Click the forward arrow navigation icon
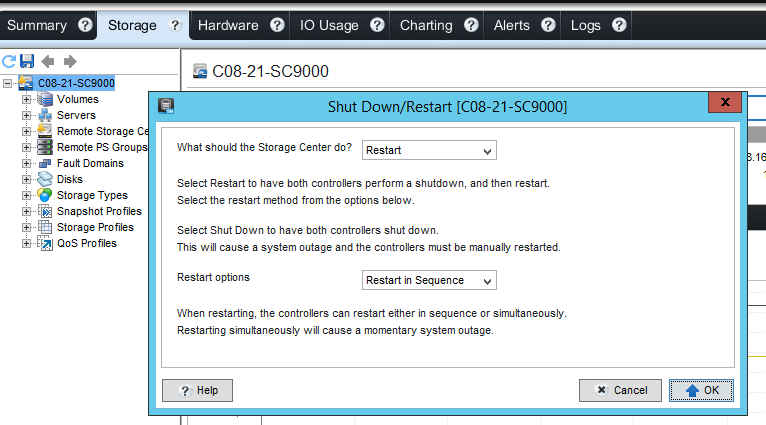The height and width of the screenshot is (425, 766). (x=69, y=62)
